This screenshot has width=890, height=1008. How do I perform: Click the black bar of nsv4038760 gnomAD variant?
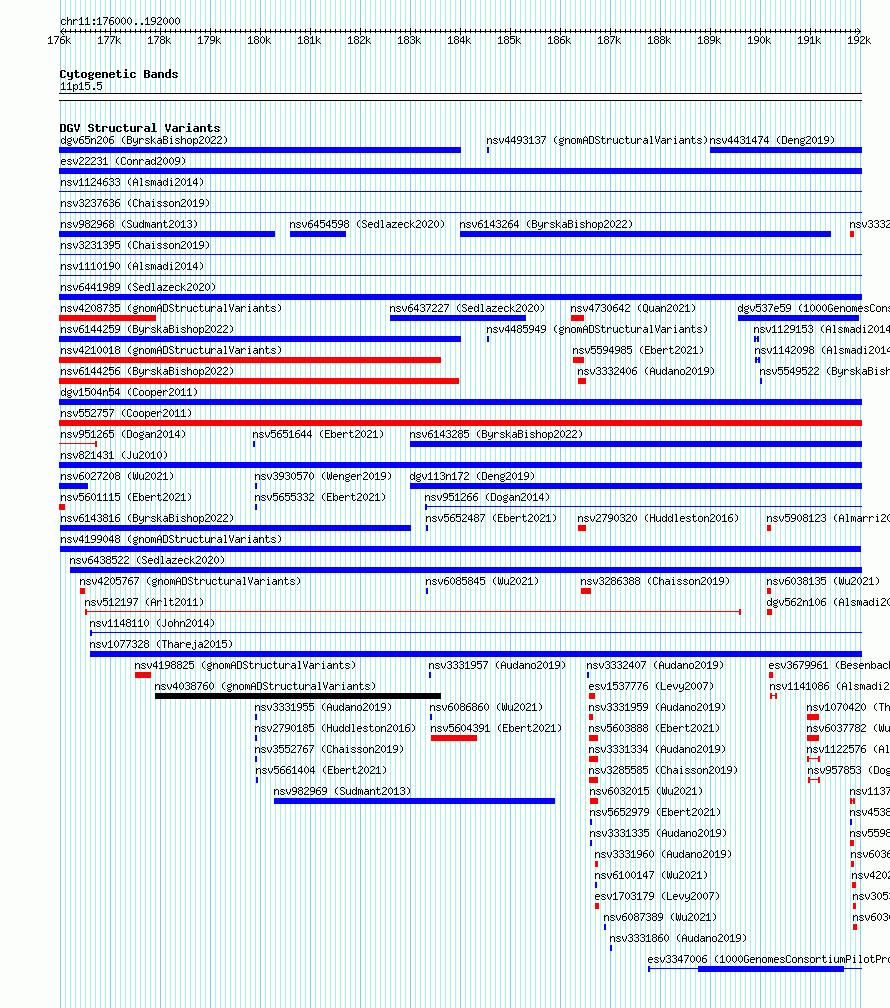point(298,696)
